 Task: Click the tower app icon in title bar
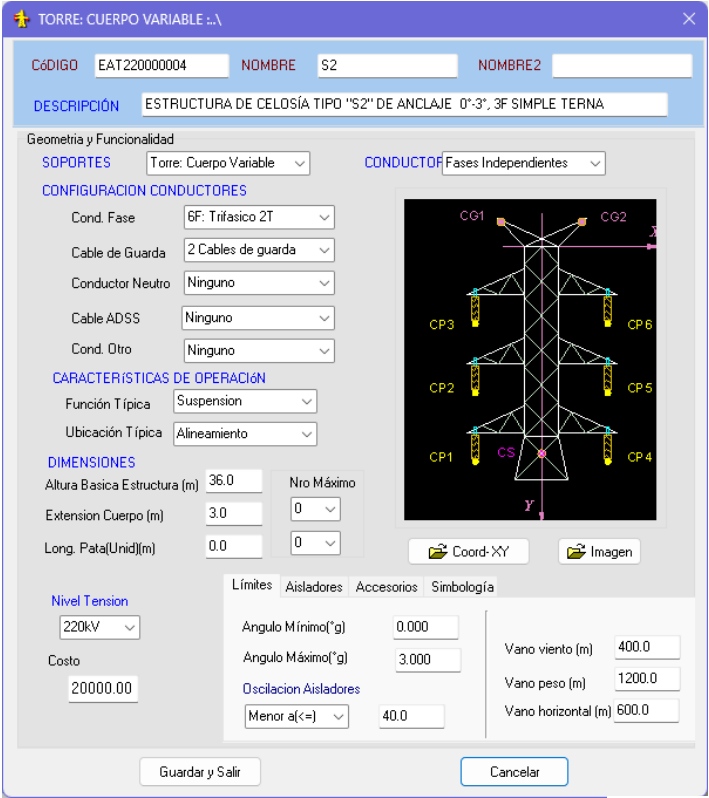(x=21, y=19)
